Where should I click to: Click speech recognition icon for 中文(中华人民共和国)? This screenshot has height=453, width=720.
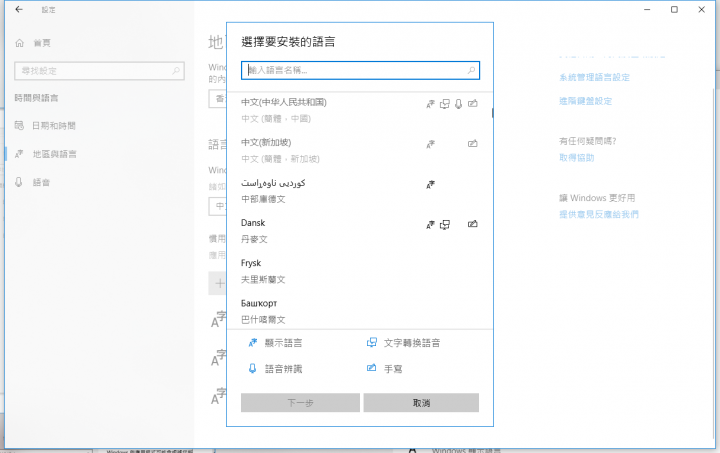pos(458,104)
